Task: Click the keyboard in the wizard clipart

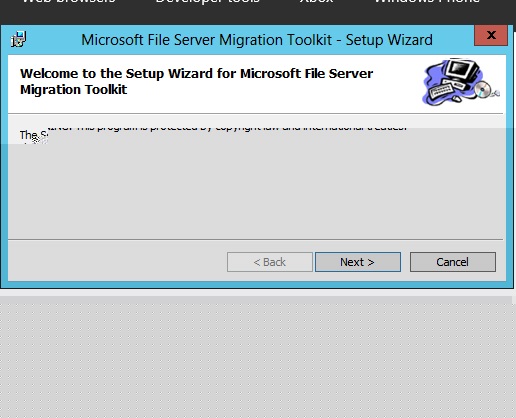Action: [x=441, y=91]
